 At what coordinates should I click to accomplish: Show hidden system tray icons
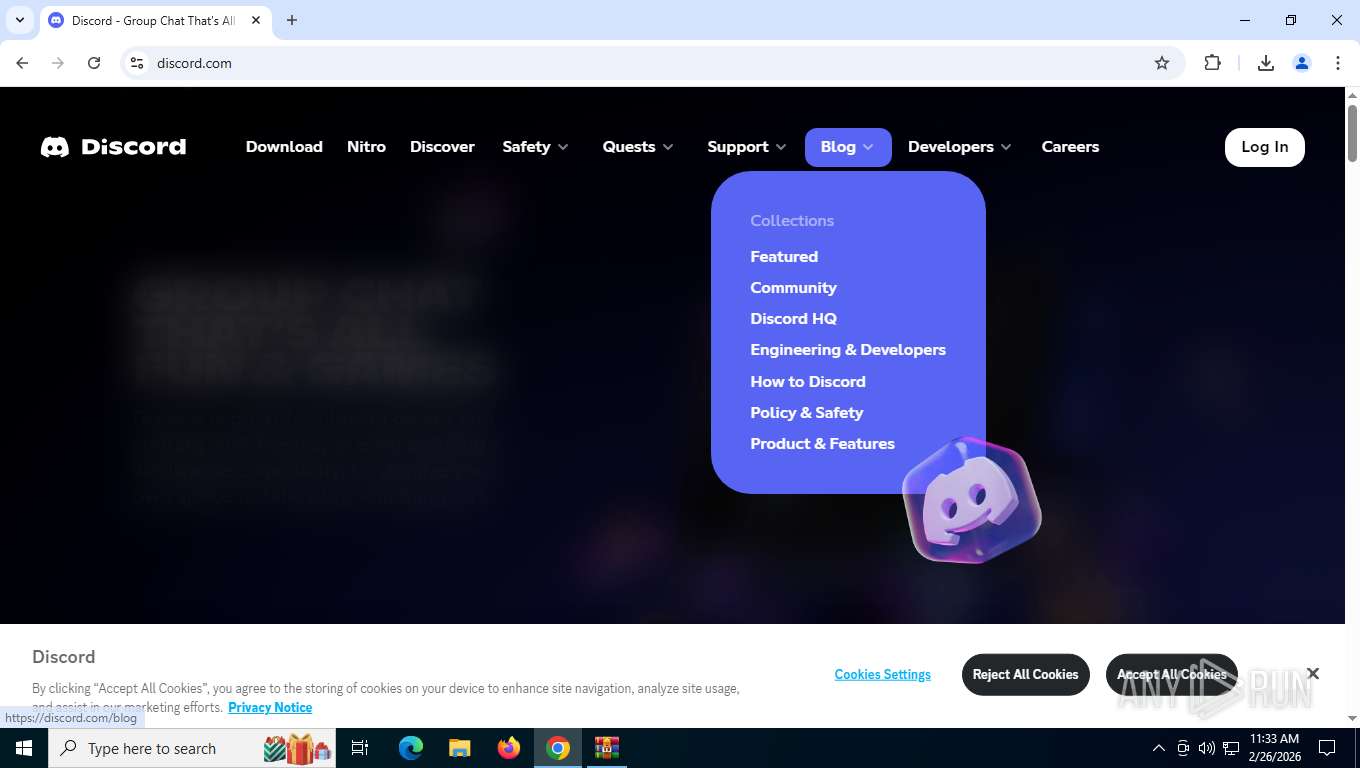(x=1159, y=748)
